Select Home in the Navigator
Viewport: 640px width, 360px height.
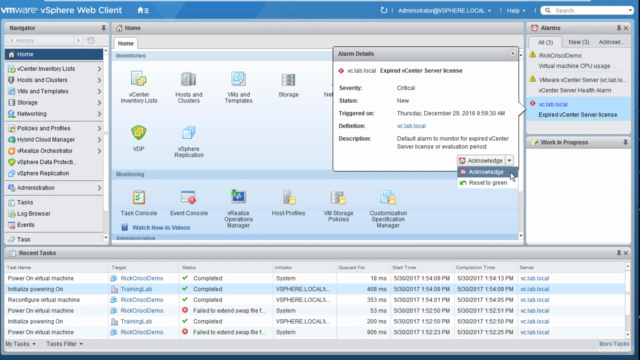(x=54, y=54)
